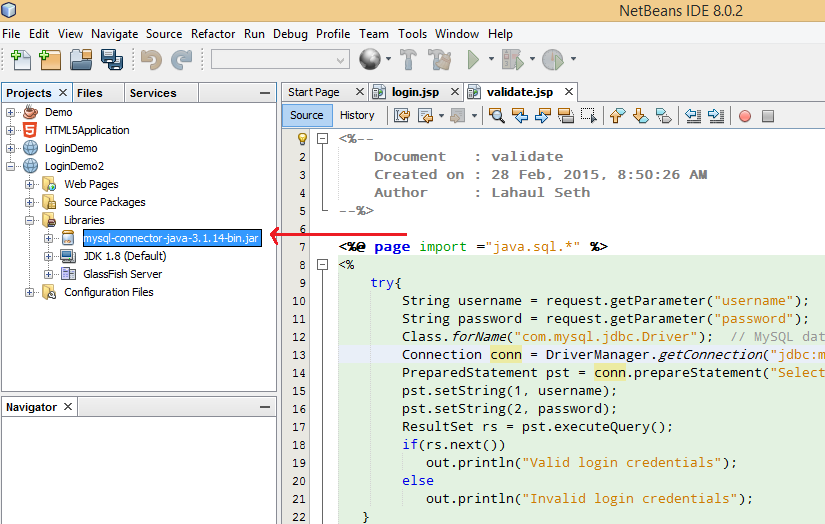The image size is (825, 524).
Task: Open the Refactor menu
Action: 213,34
